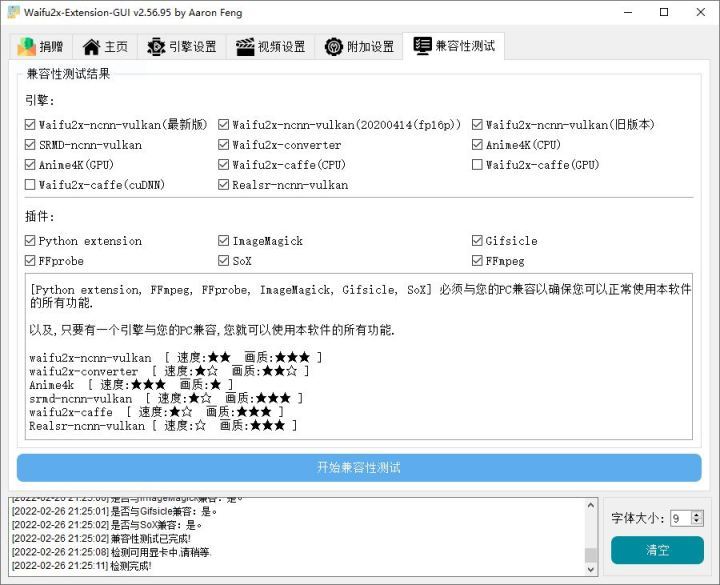The image size is (720, 585).
Task: Minimize the Waifu2x-Extension-GUI window
Action: click(628, 12)
